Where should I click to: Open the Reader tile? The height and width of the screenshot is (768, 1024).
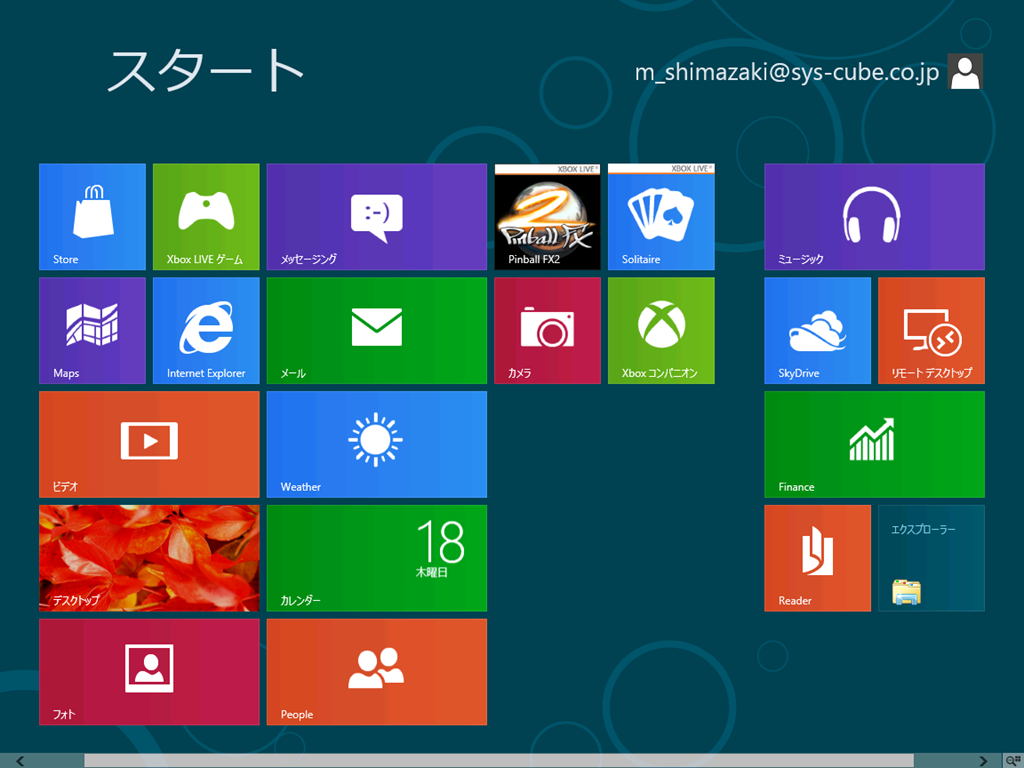pos(818,558)
